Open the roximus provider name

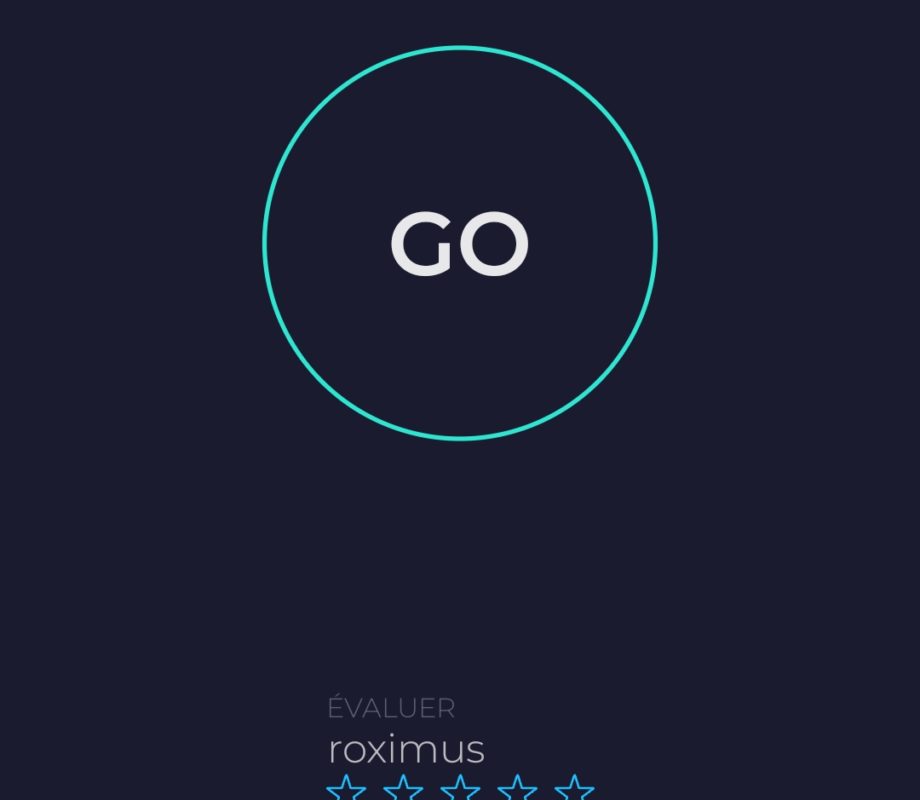(406, 750)
